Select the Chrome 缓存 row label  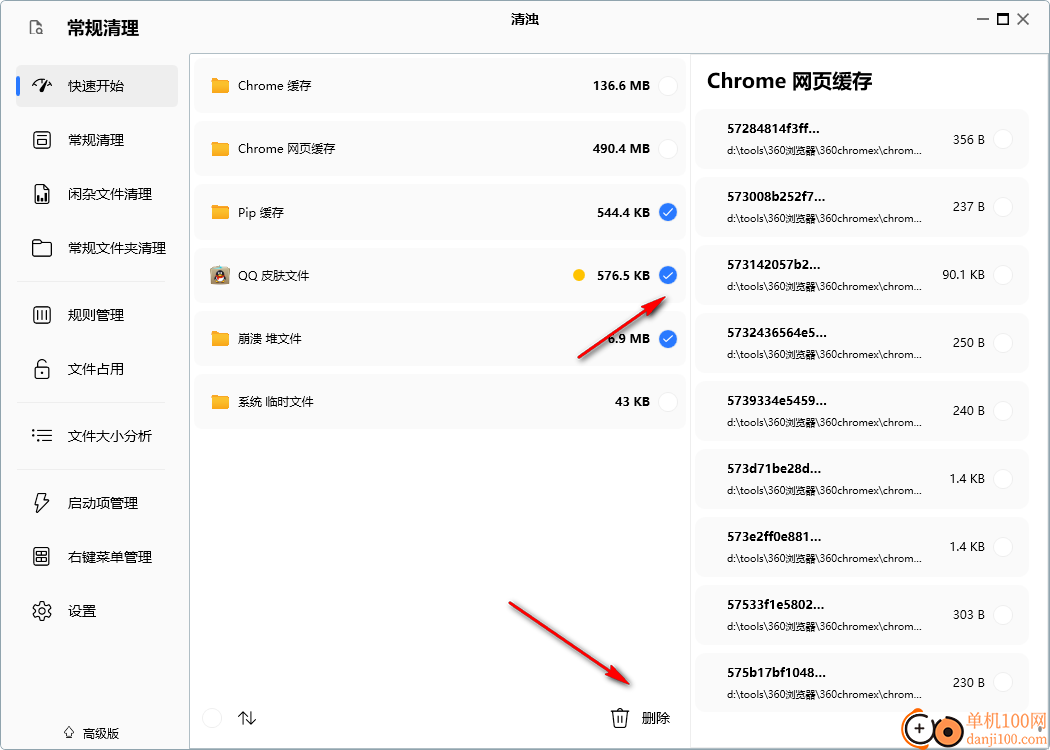click(275, 86)
